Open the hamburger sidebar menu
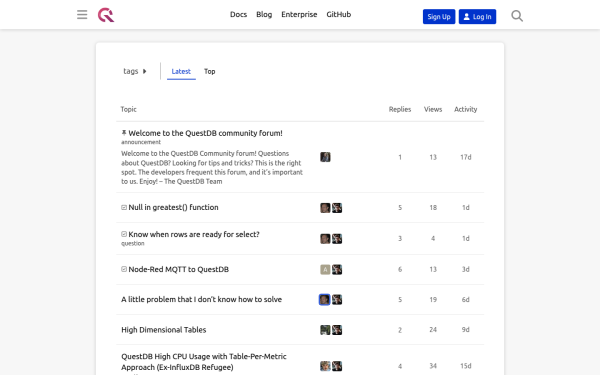The height and width of the screenshot is (375, 600). tap(82, 15)
